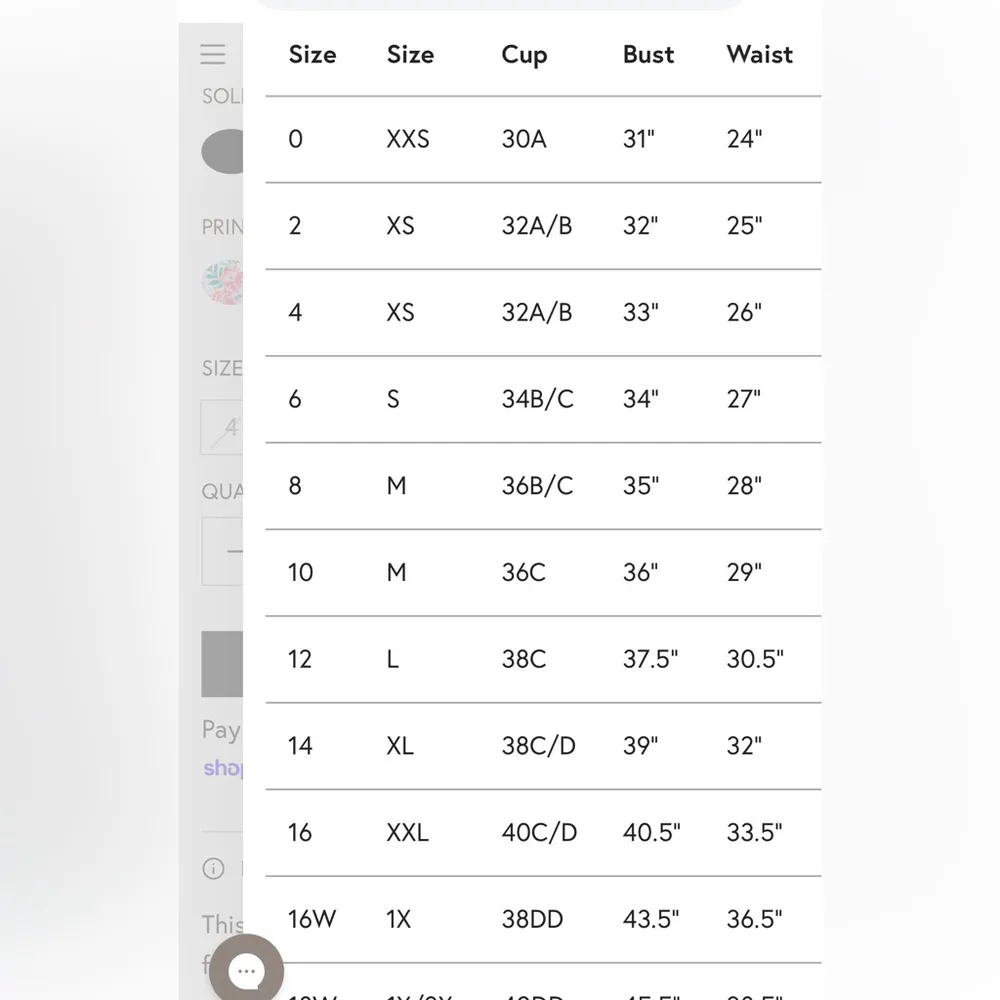Click the 30A cup cell
This screenshot has width=1000, height=1000.
[x=524, y=139]
